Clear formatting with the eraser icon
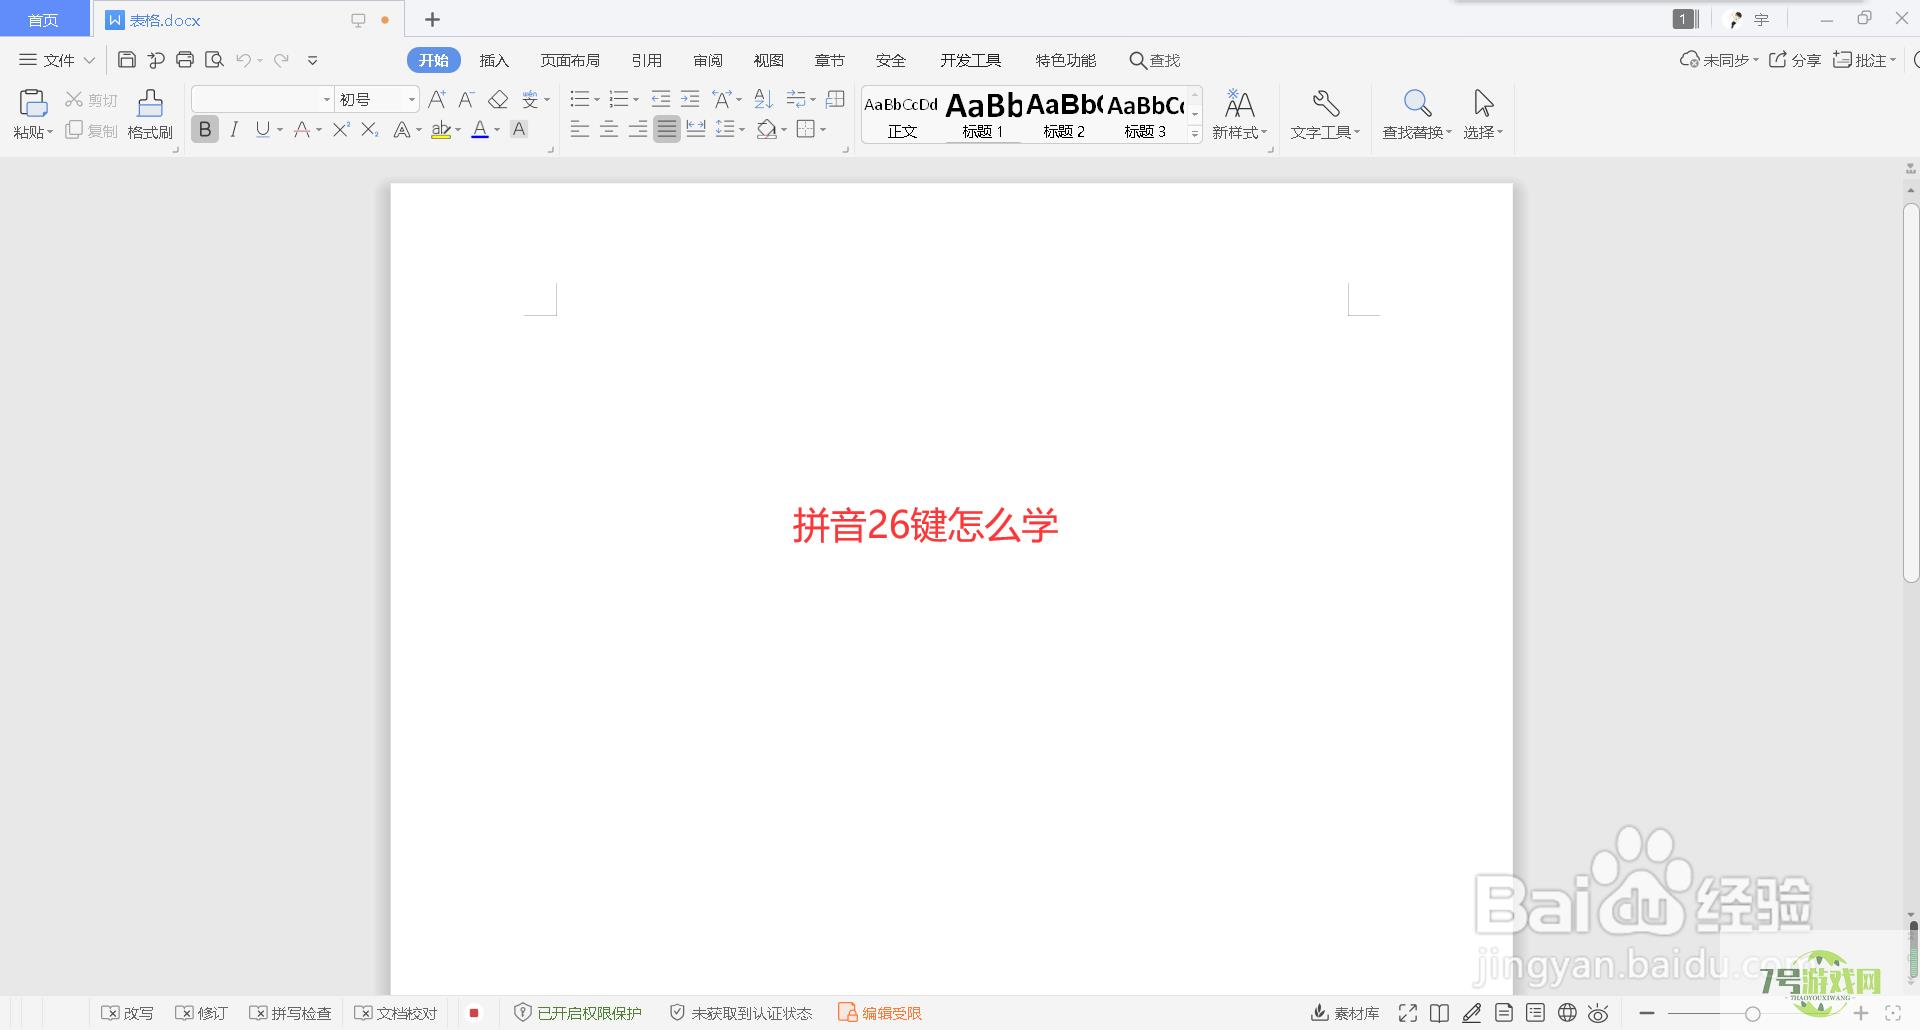Image resolution: width=1920 pixels, height=1030 pixels. pos(498,99)
